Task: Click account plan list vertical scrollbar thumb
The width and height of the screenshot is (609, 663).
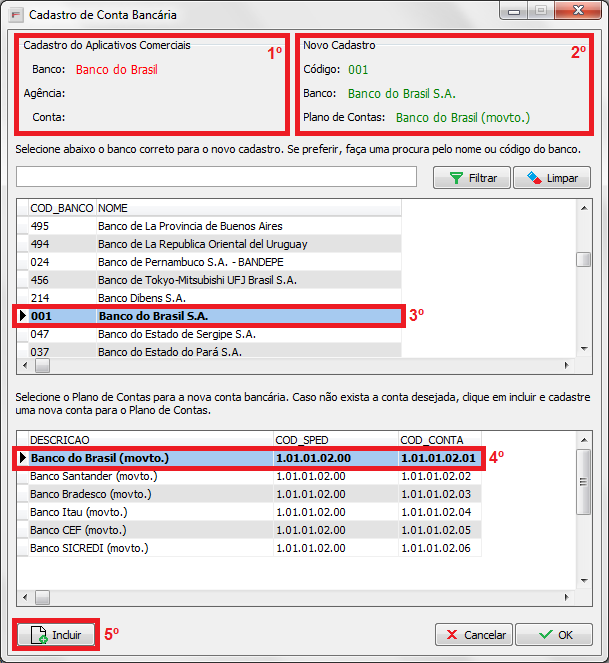Action: pyautogui.click(x=584, y=481)
